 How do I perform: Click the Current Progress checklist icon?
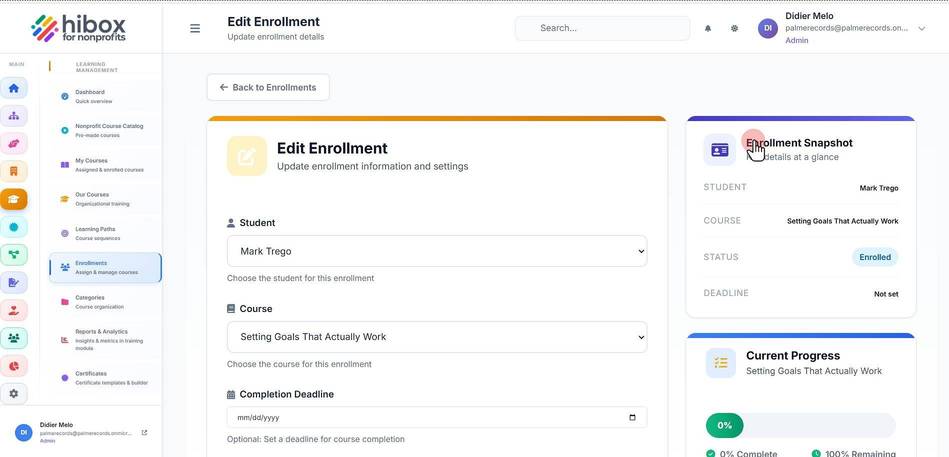721,363
